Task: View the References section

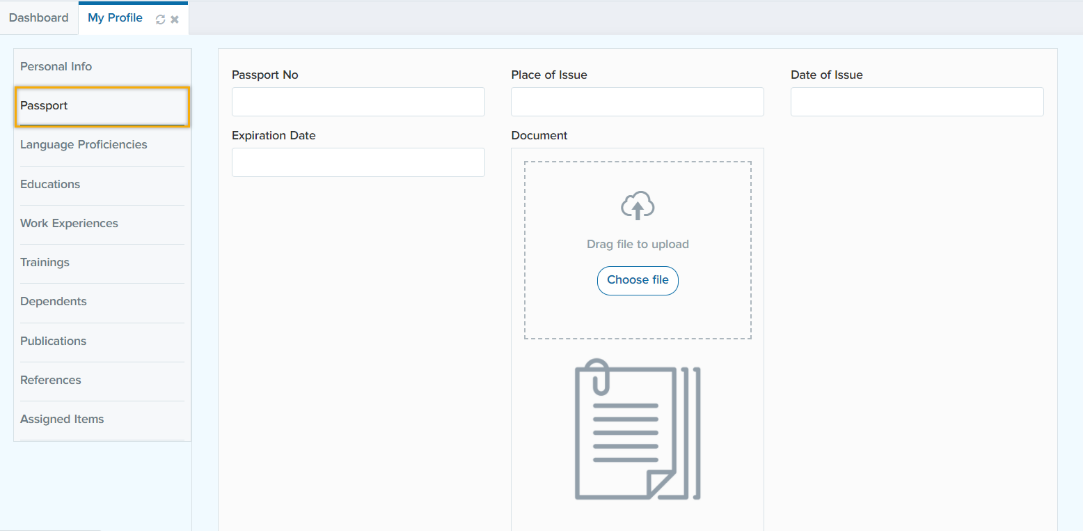Action: (x=51, y=380)
